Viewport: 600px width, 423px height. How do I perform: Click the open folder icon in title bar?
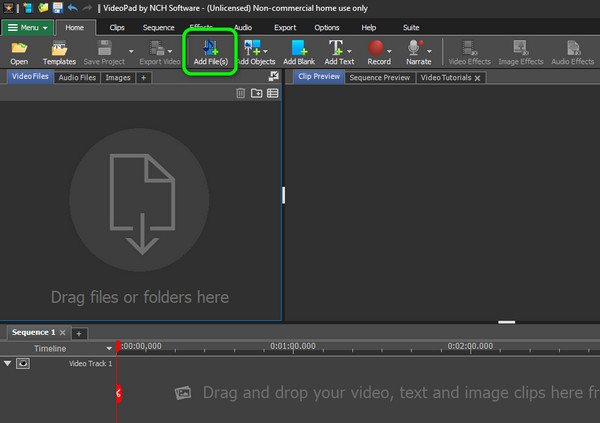[43, 8]
